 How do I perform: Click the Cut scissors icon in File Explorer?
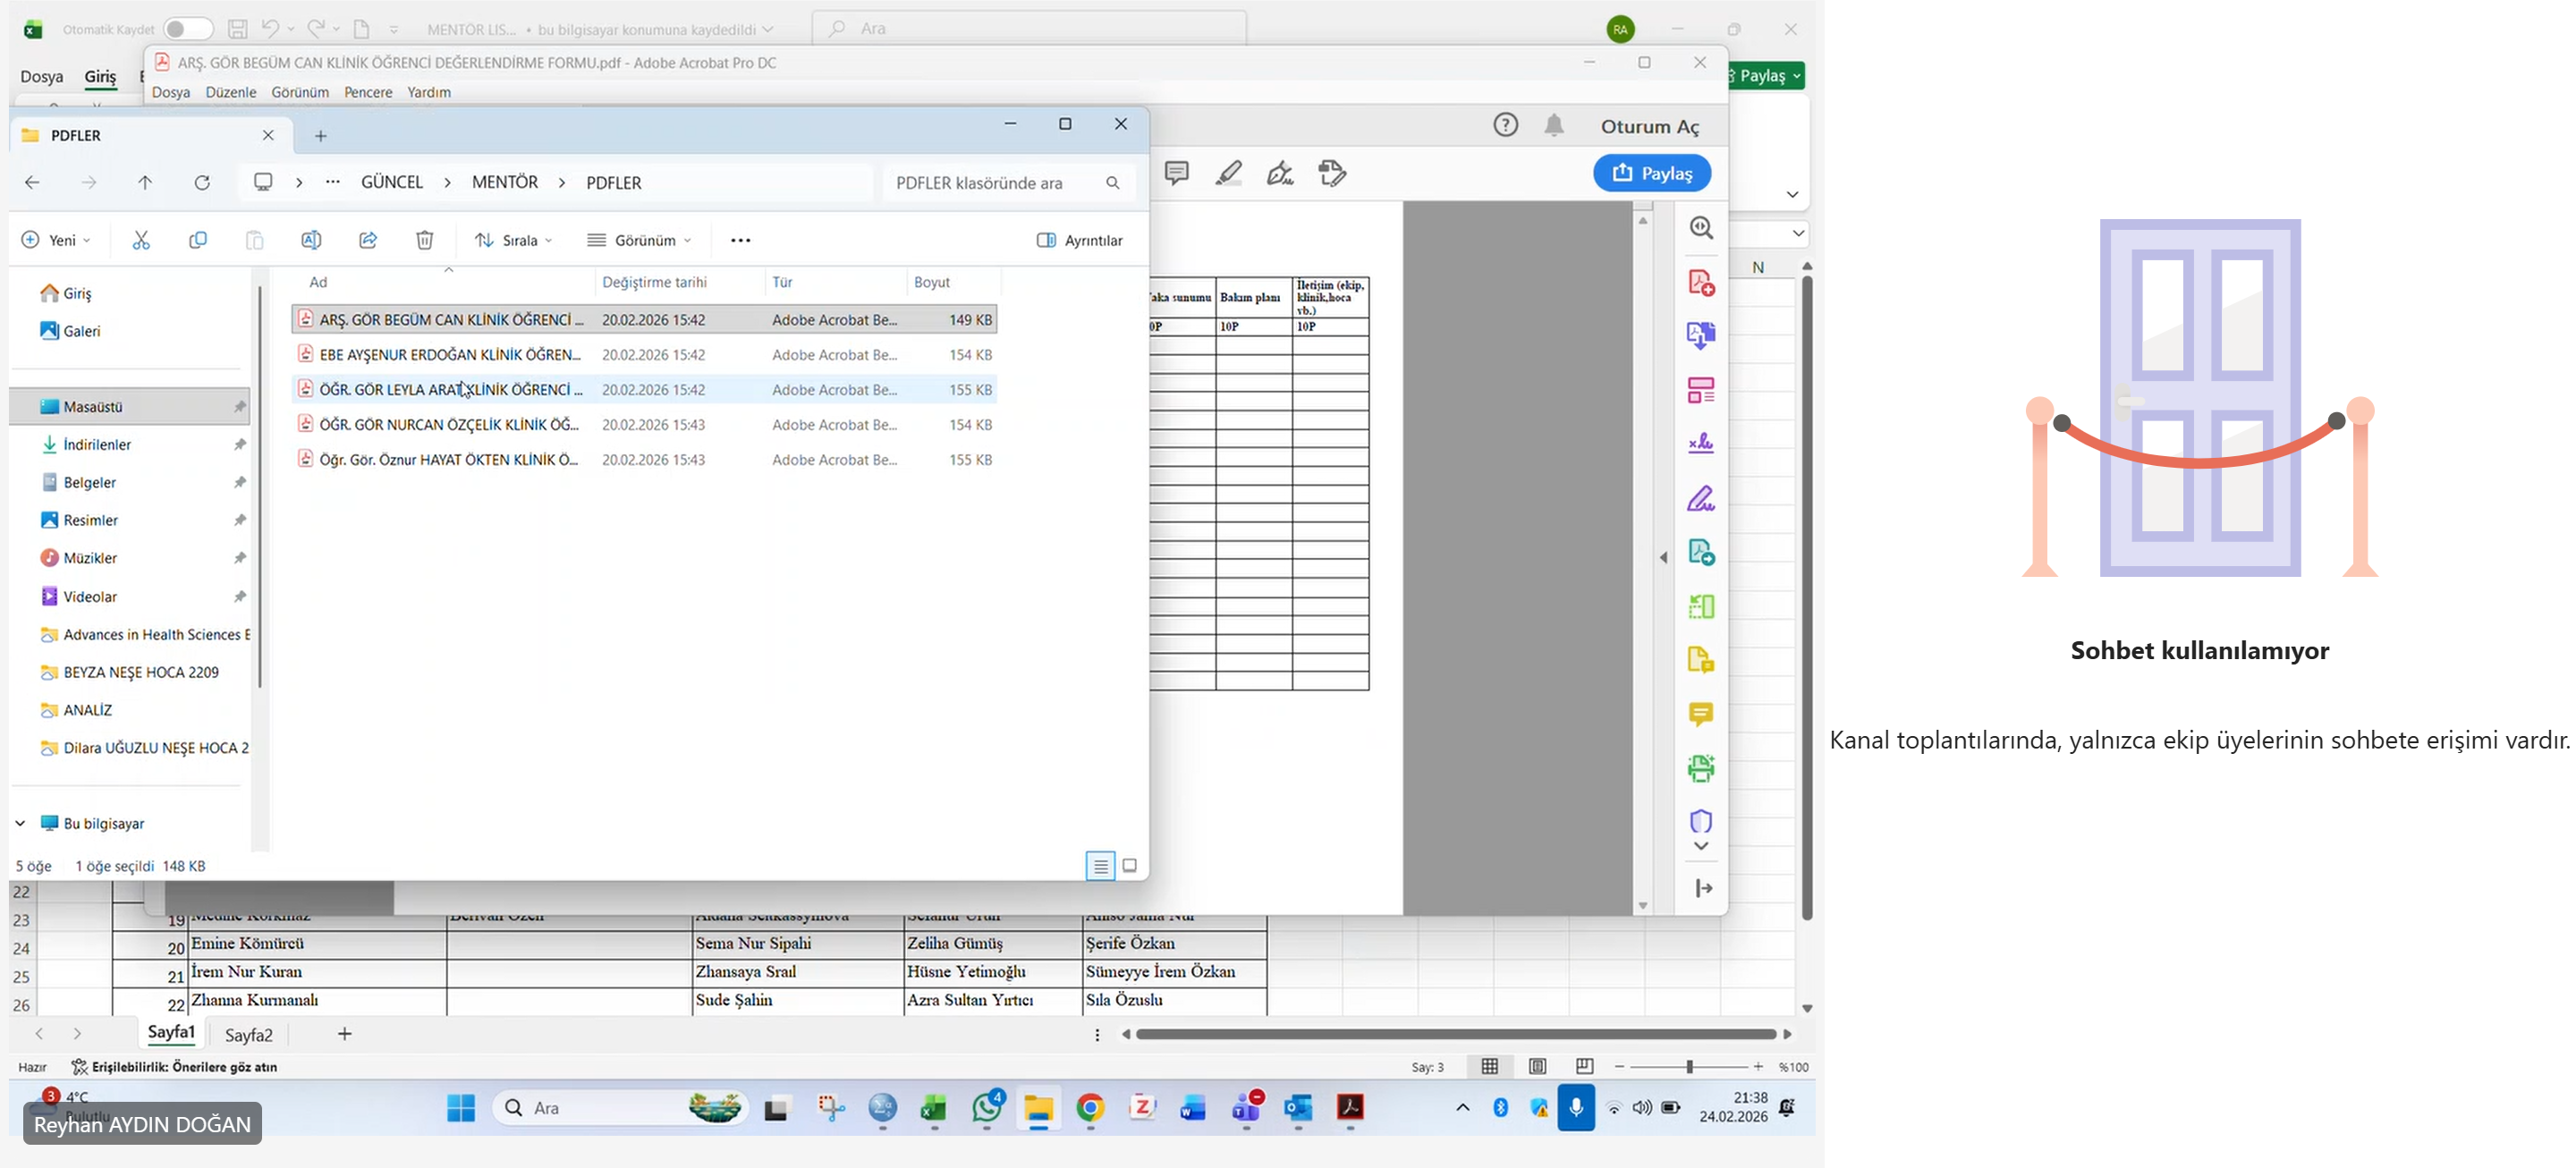141,240
